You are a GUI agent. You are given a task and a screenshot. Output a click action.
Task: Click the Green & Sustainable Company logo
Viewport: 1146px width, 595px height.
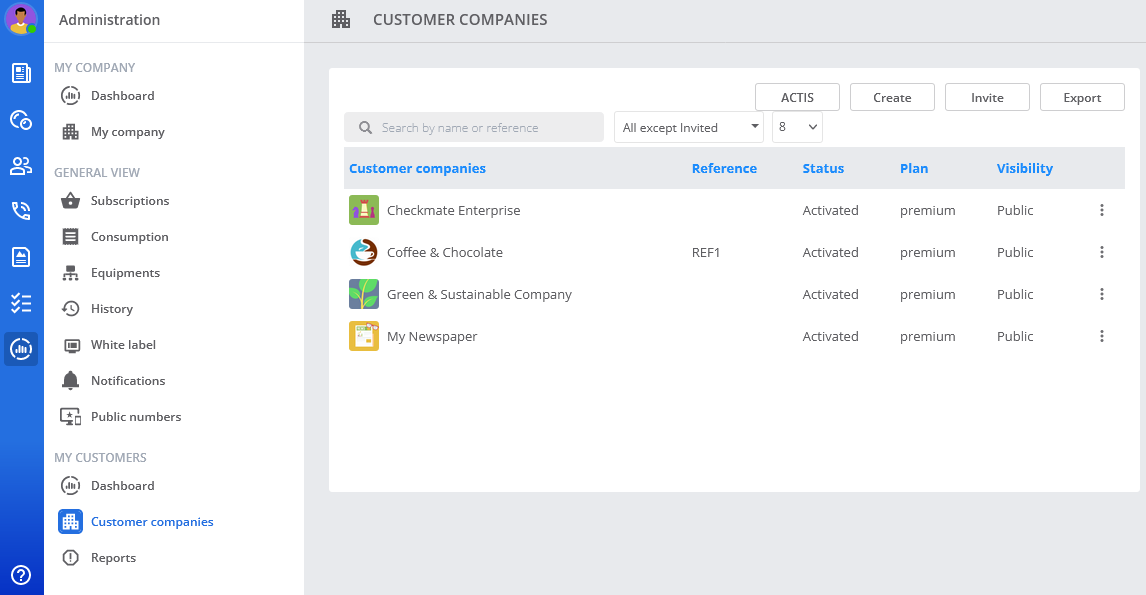click(364, 294)
